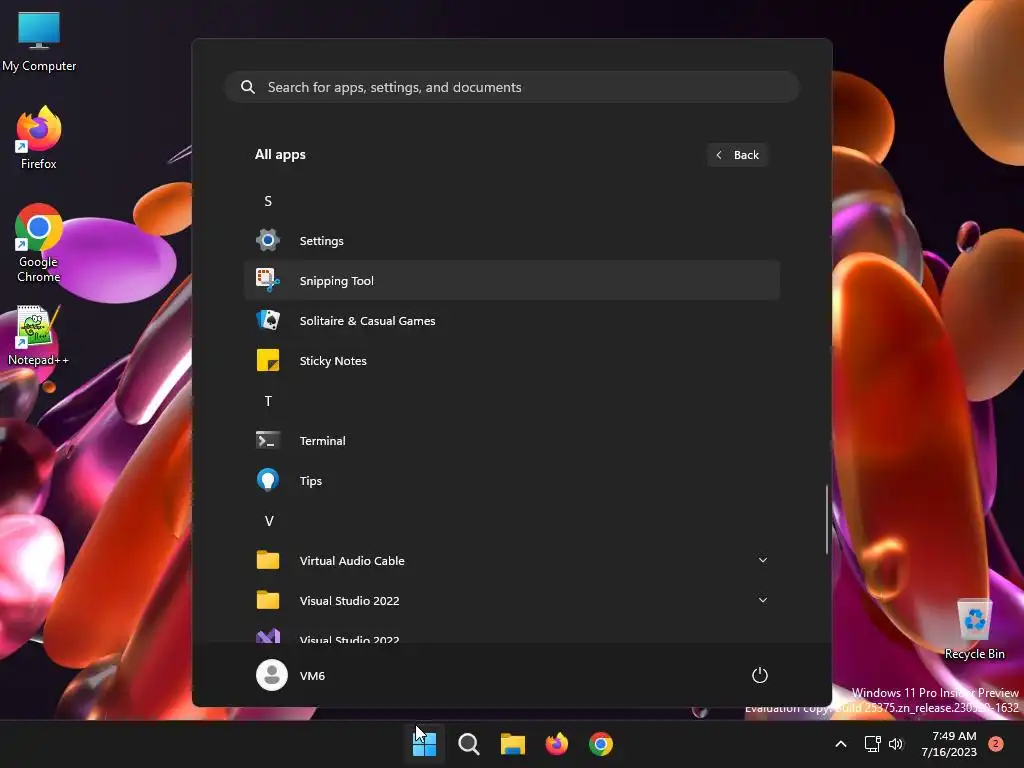Open the power options button

(760, 675)
